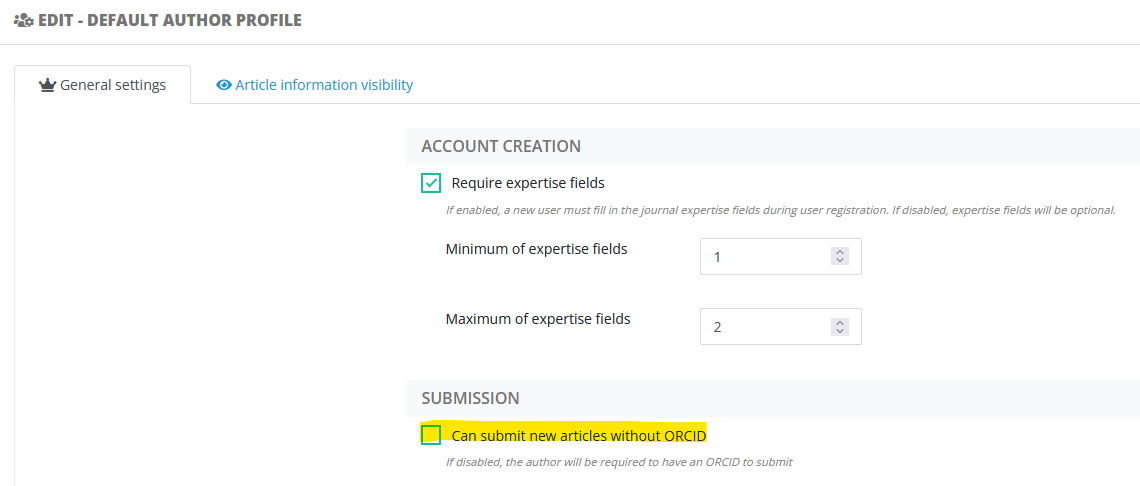Click the Minimum of expertise fields label
The width and height of the screenshot is (1140, 486).
tap(536, 249)
